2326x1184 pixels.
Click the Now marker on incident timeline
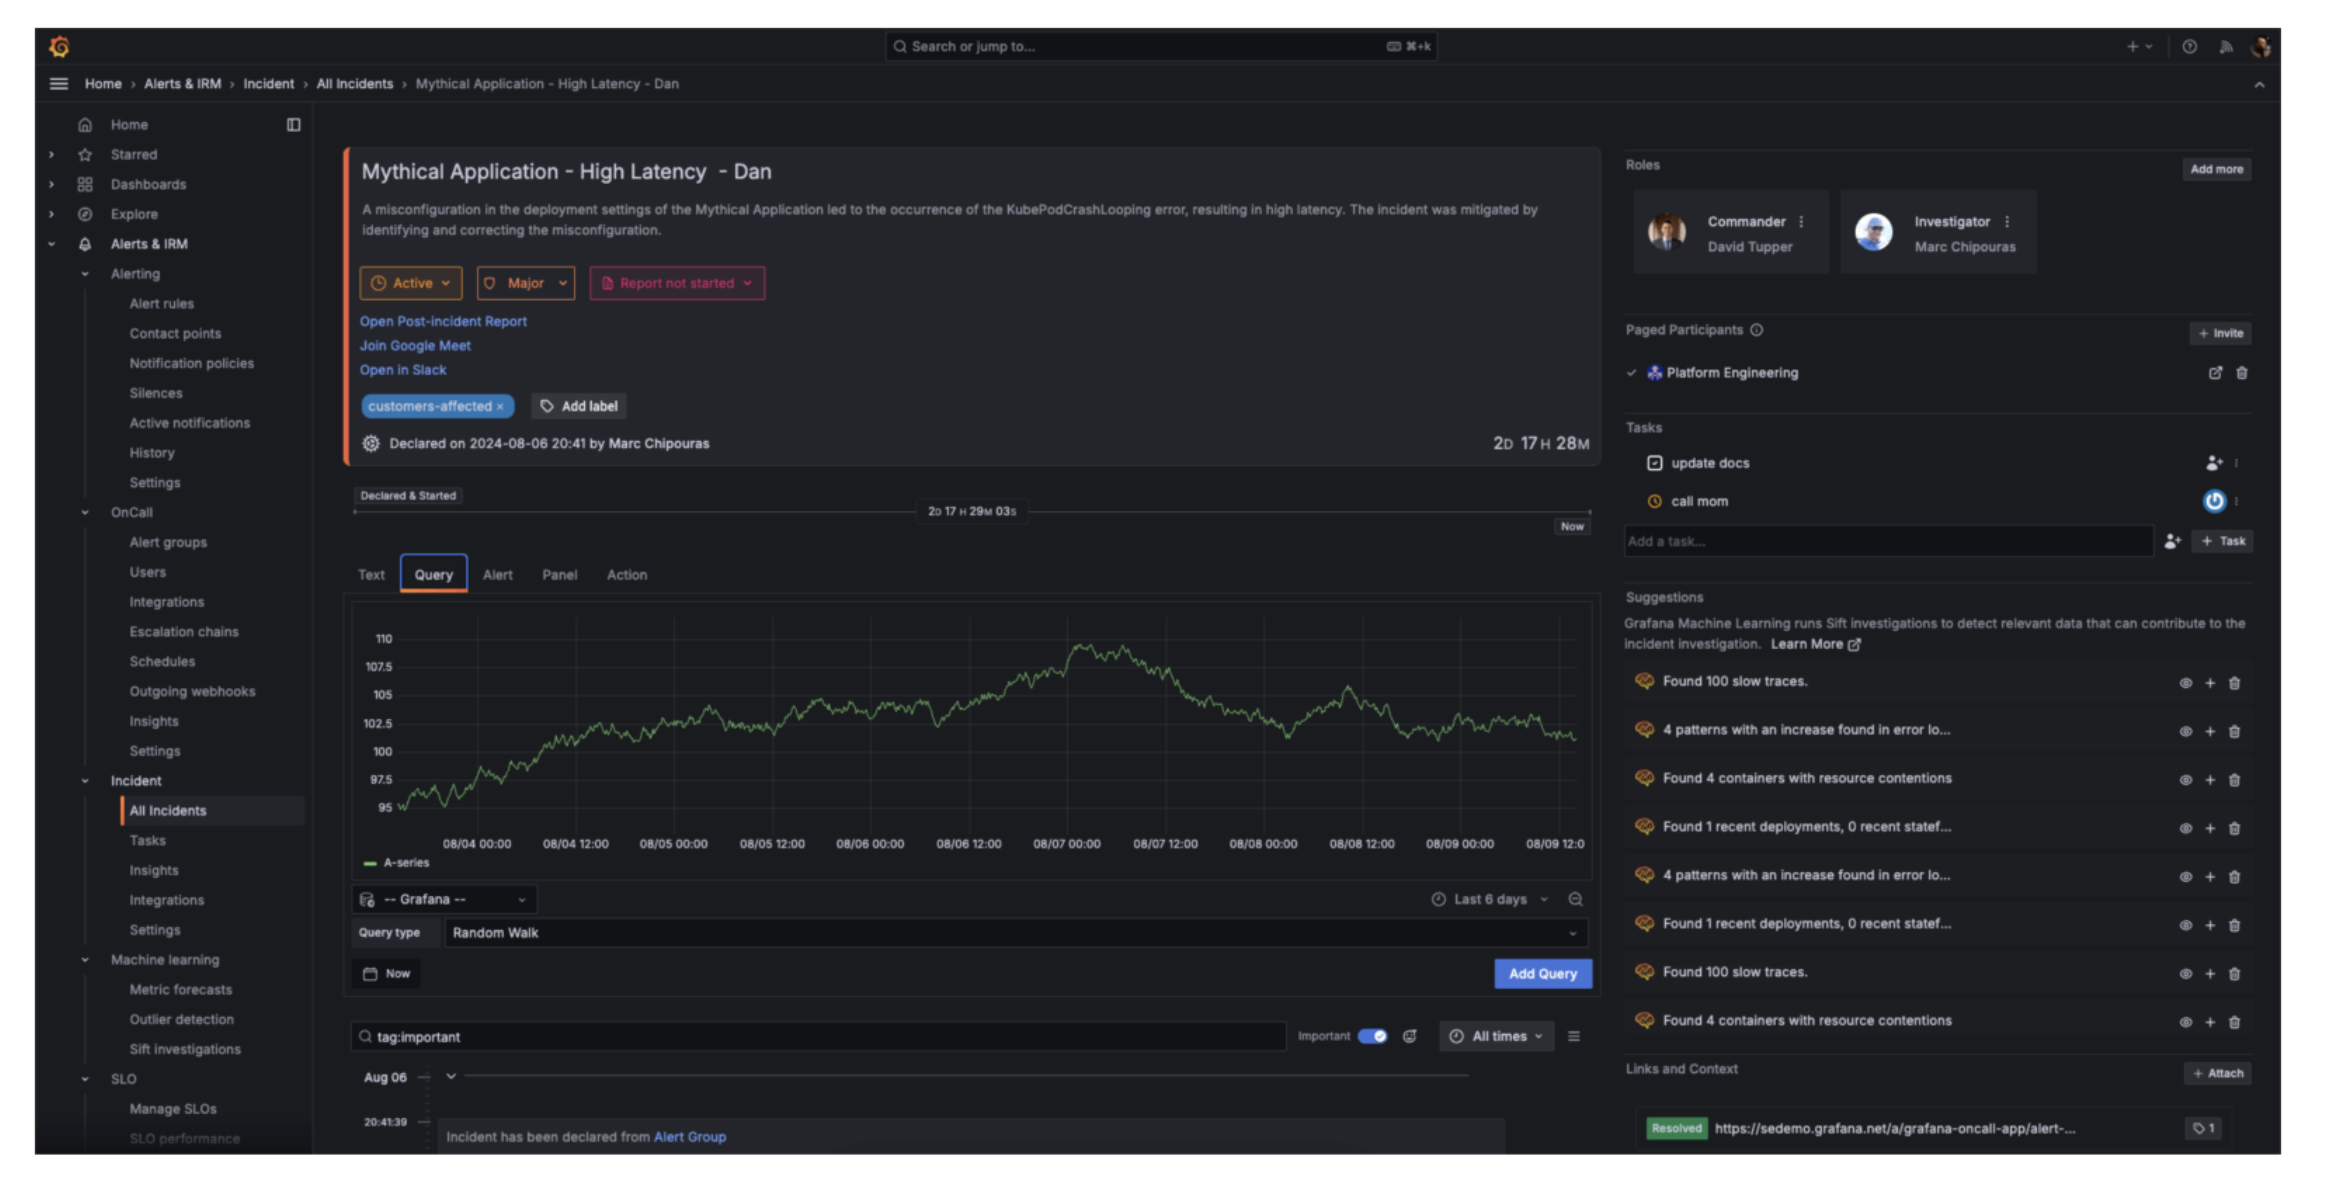(1572, 527)
